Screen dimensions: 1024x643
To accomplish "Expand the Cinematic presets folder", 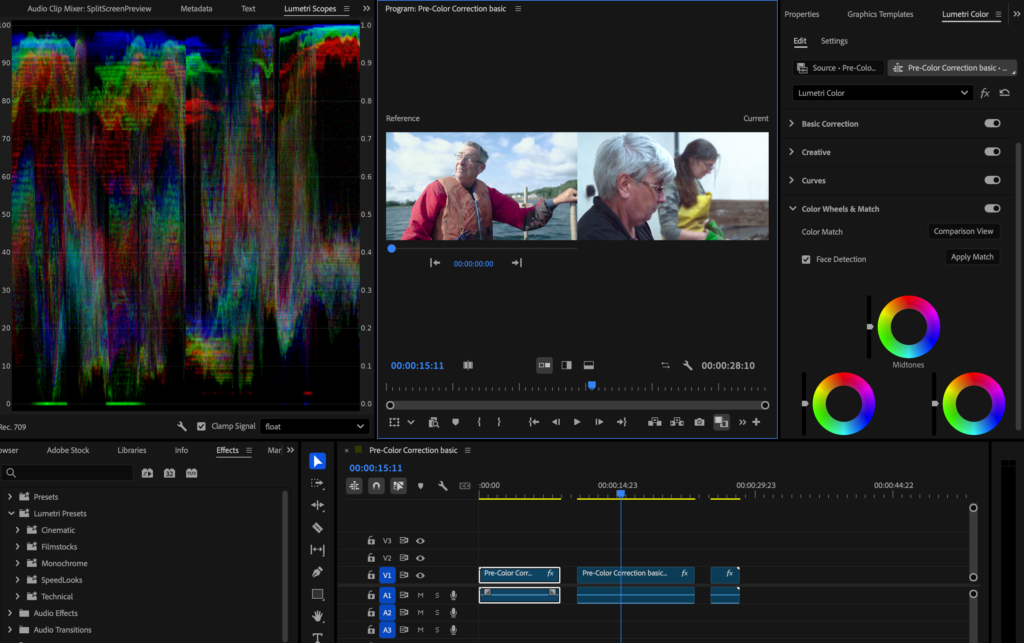I will pyautogui.click(x=18, y=530).
